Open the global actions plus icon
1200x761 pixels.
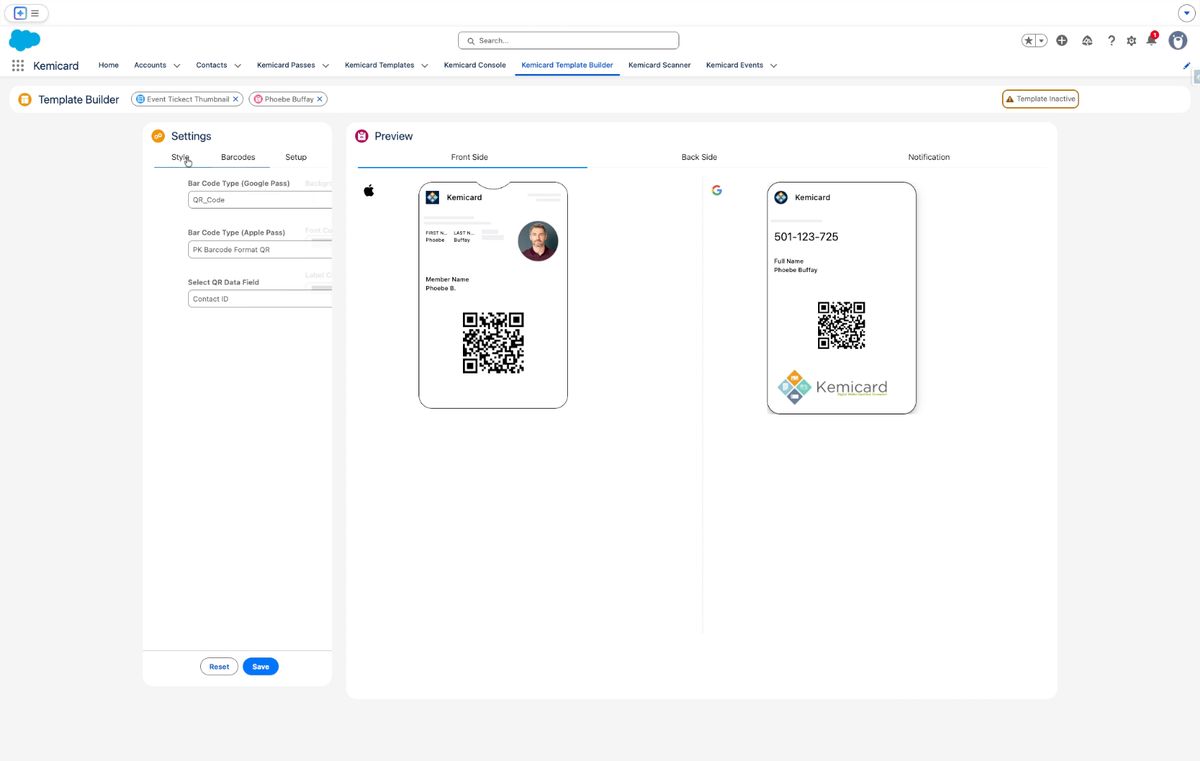click(1062, 40)
